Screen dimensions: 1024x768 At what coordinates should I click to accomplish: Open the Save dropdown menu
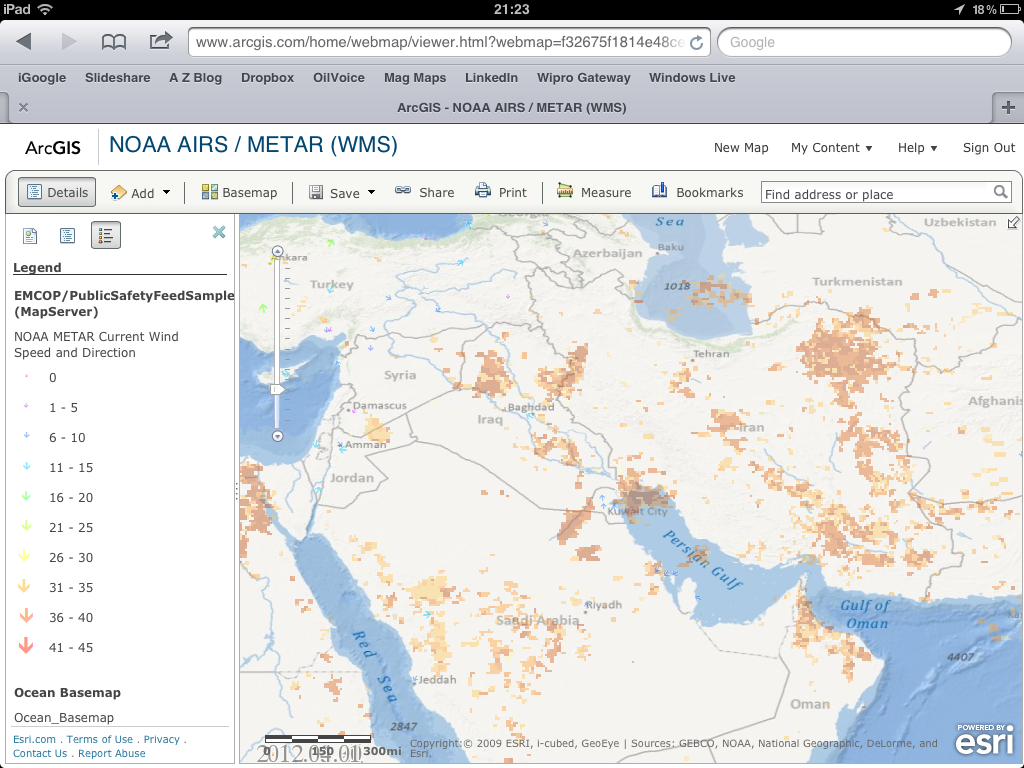(342, 193)
